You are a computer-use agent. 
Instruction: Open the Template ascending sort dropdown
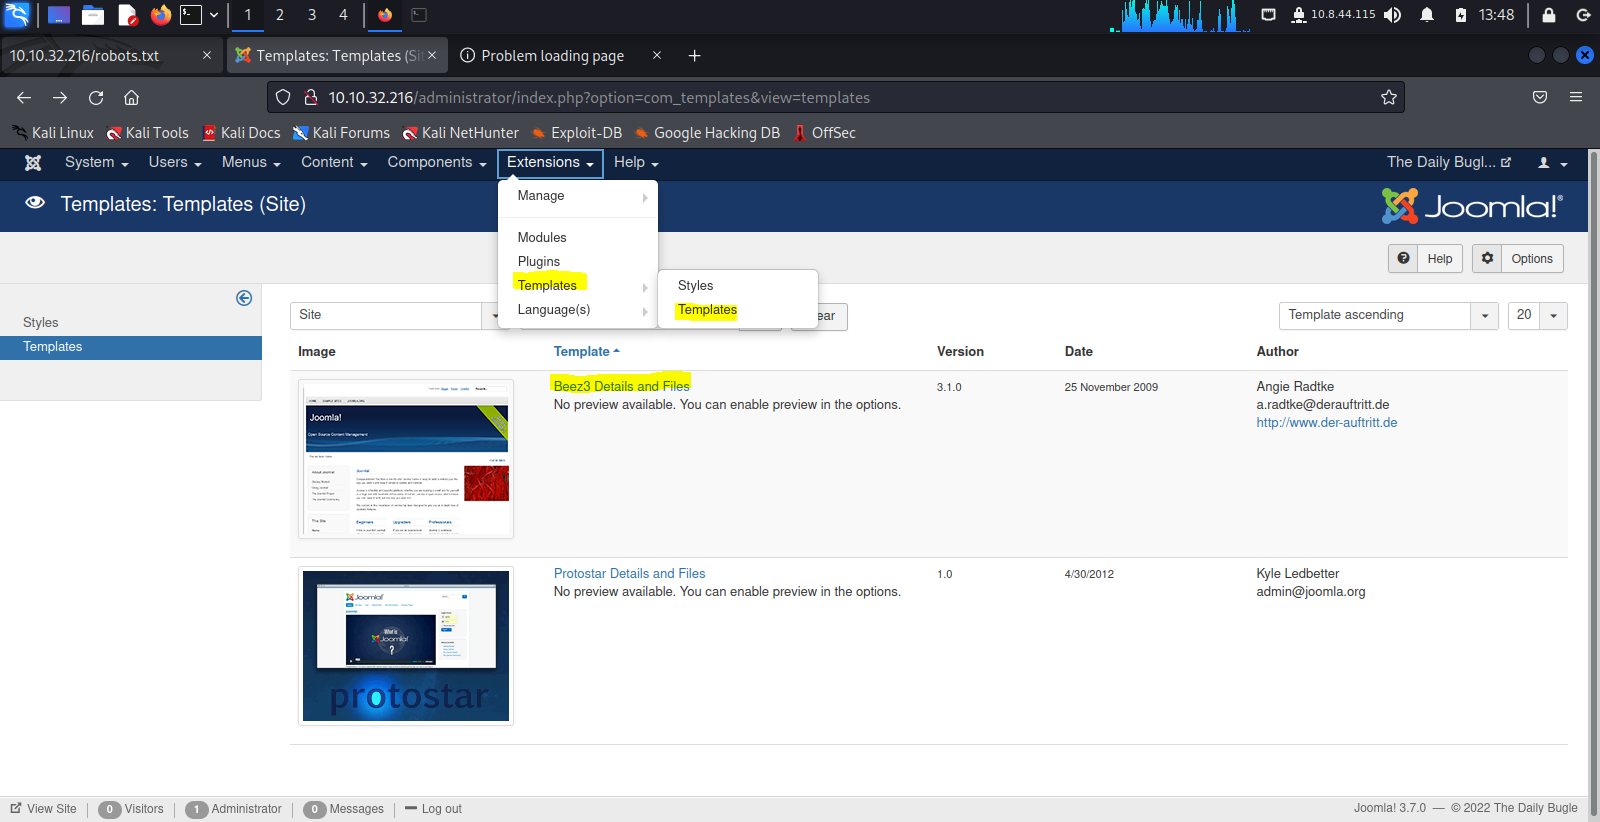coord(1388,315)
